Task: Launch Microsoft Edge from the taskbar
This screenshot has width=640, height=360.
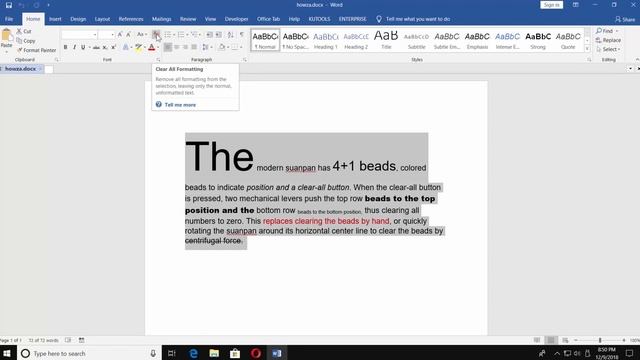Action: pos(193,353)
